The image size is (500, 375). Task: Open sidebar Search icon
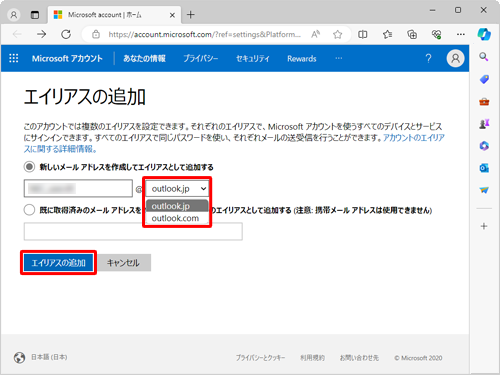(484, 57)
